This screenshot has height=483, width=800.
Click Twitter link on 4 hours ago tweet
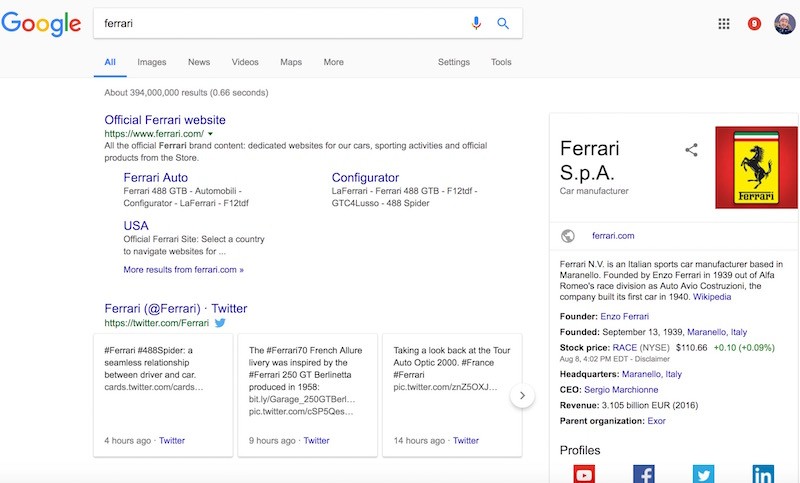coord(172,441)
